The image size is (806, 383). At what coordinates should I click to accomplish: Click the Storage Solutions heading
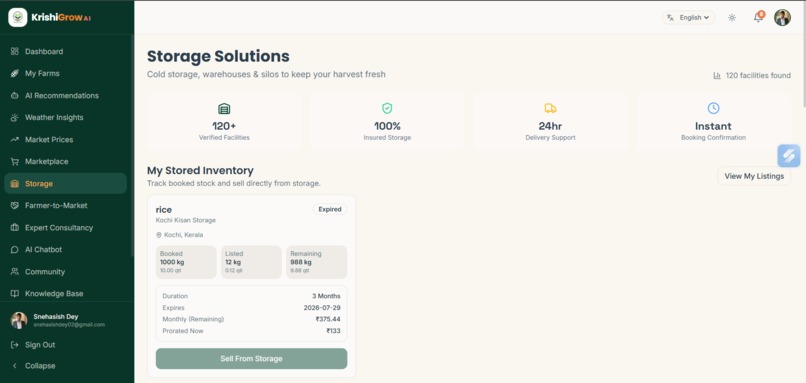coord(218,56)
